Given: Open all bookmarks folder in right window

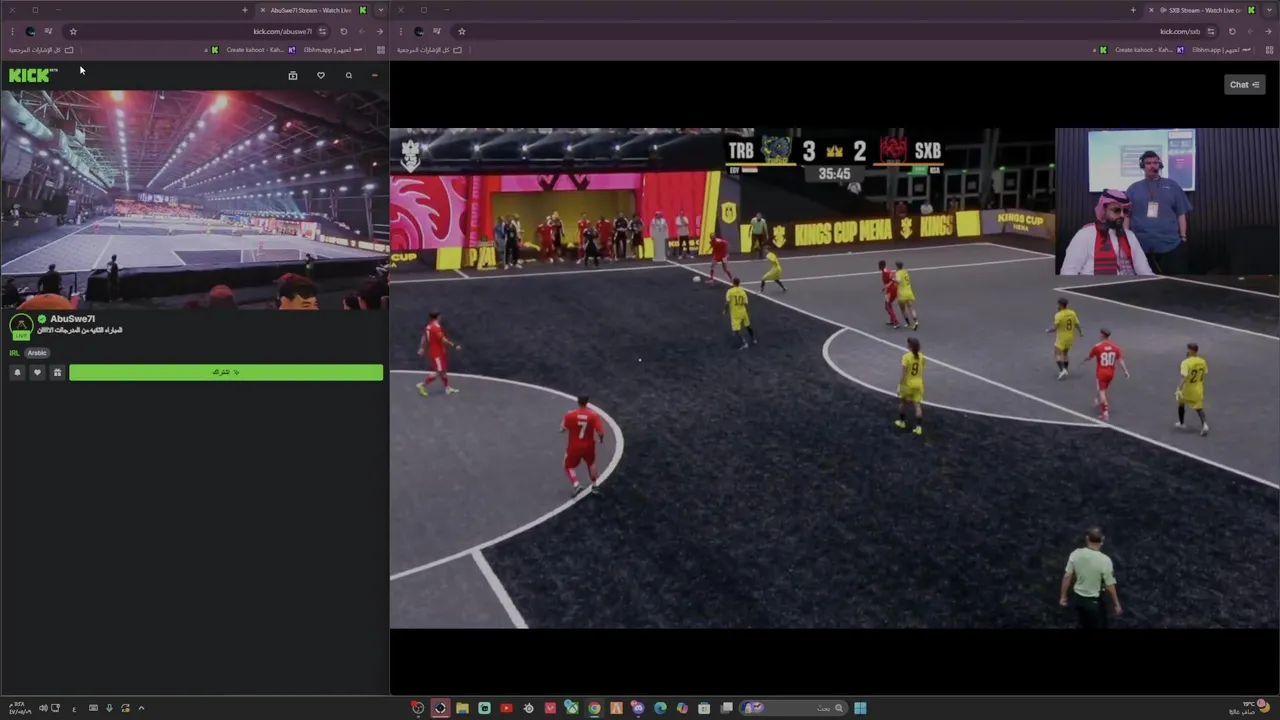Looking at the screenshot, I should [x=429, y=50].
